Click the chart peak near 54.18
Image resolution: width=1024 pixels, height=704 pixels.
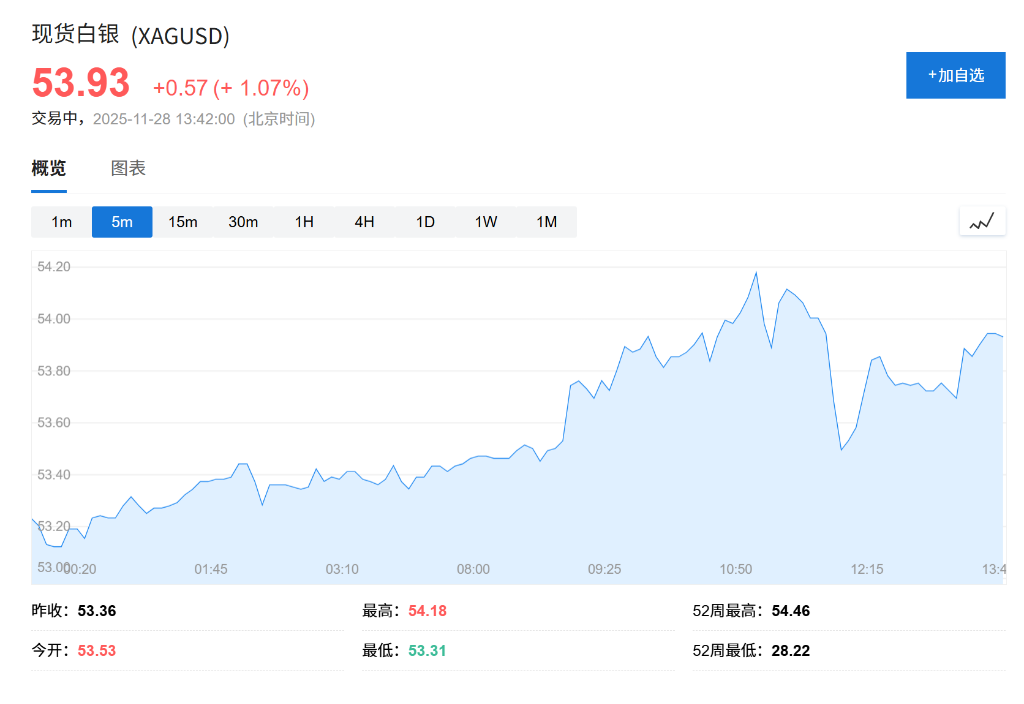[x=757, y=272]
